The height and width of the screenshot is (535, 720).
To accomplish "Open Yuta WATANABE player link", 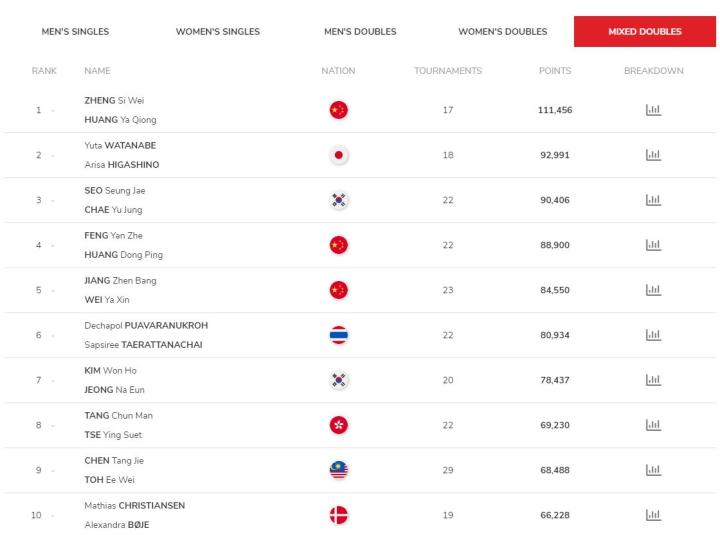I will (120, 146).
